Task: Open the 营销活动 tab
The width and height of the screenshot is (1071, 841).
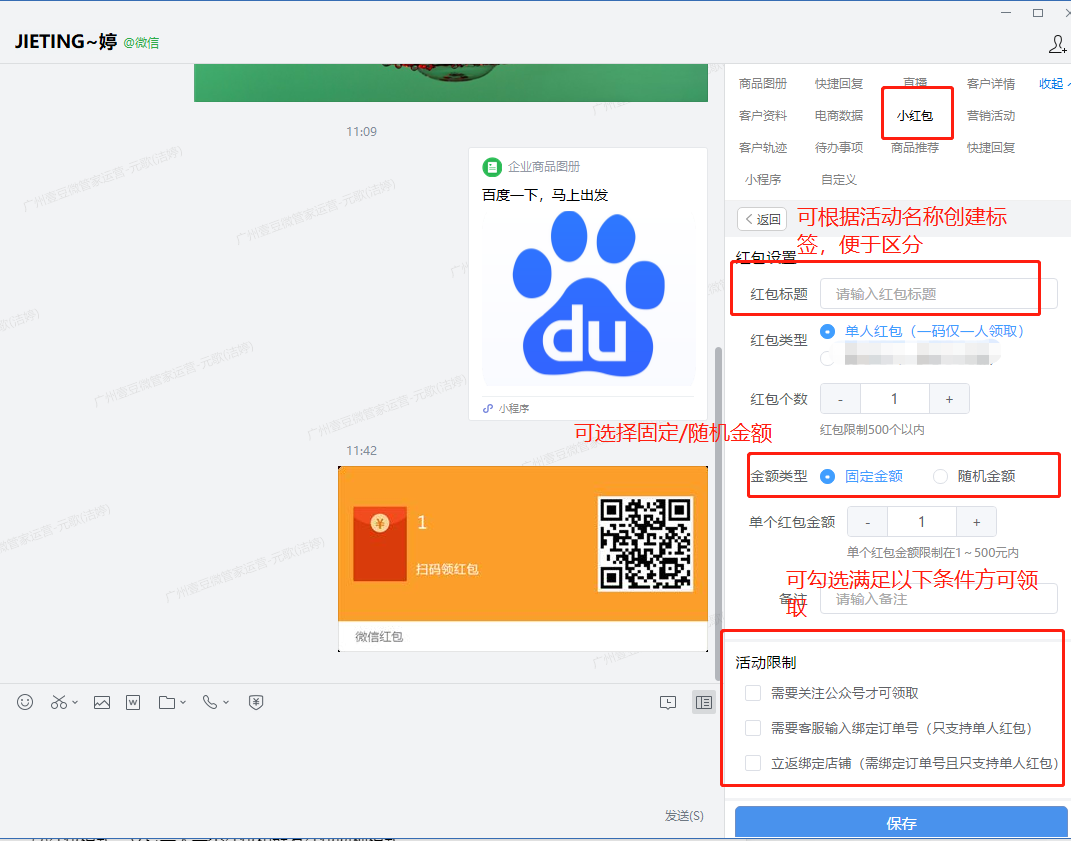Action: click(990, 116)
